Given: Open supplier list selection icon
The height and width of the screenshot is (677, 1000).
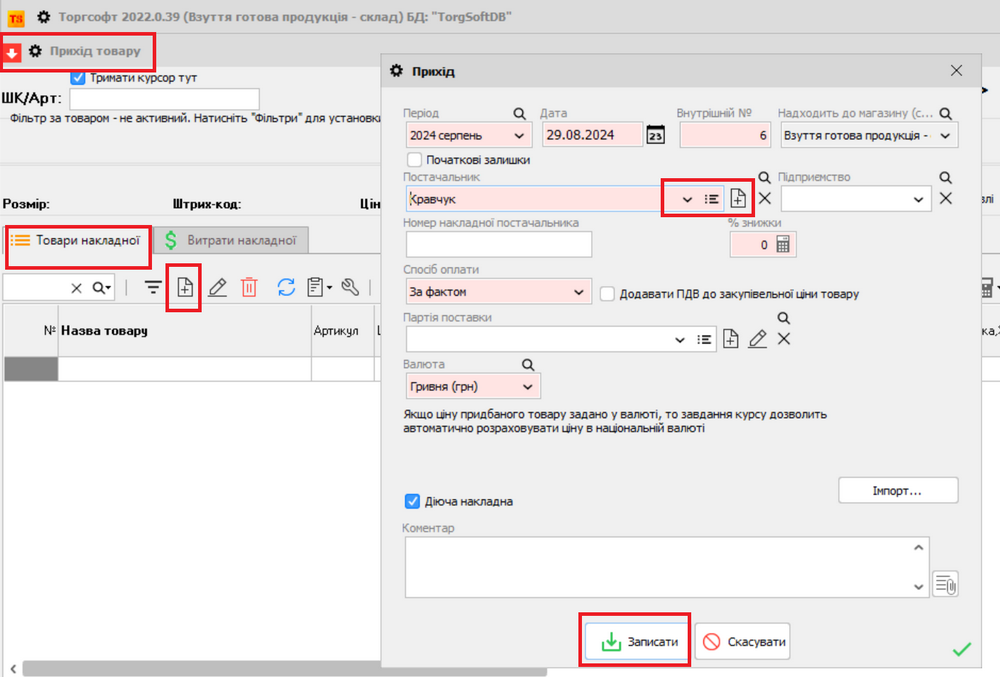Looking at the screenshot, I should click(x=711, y=198).
